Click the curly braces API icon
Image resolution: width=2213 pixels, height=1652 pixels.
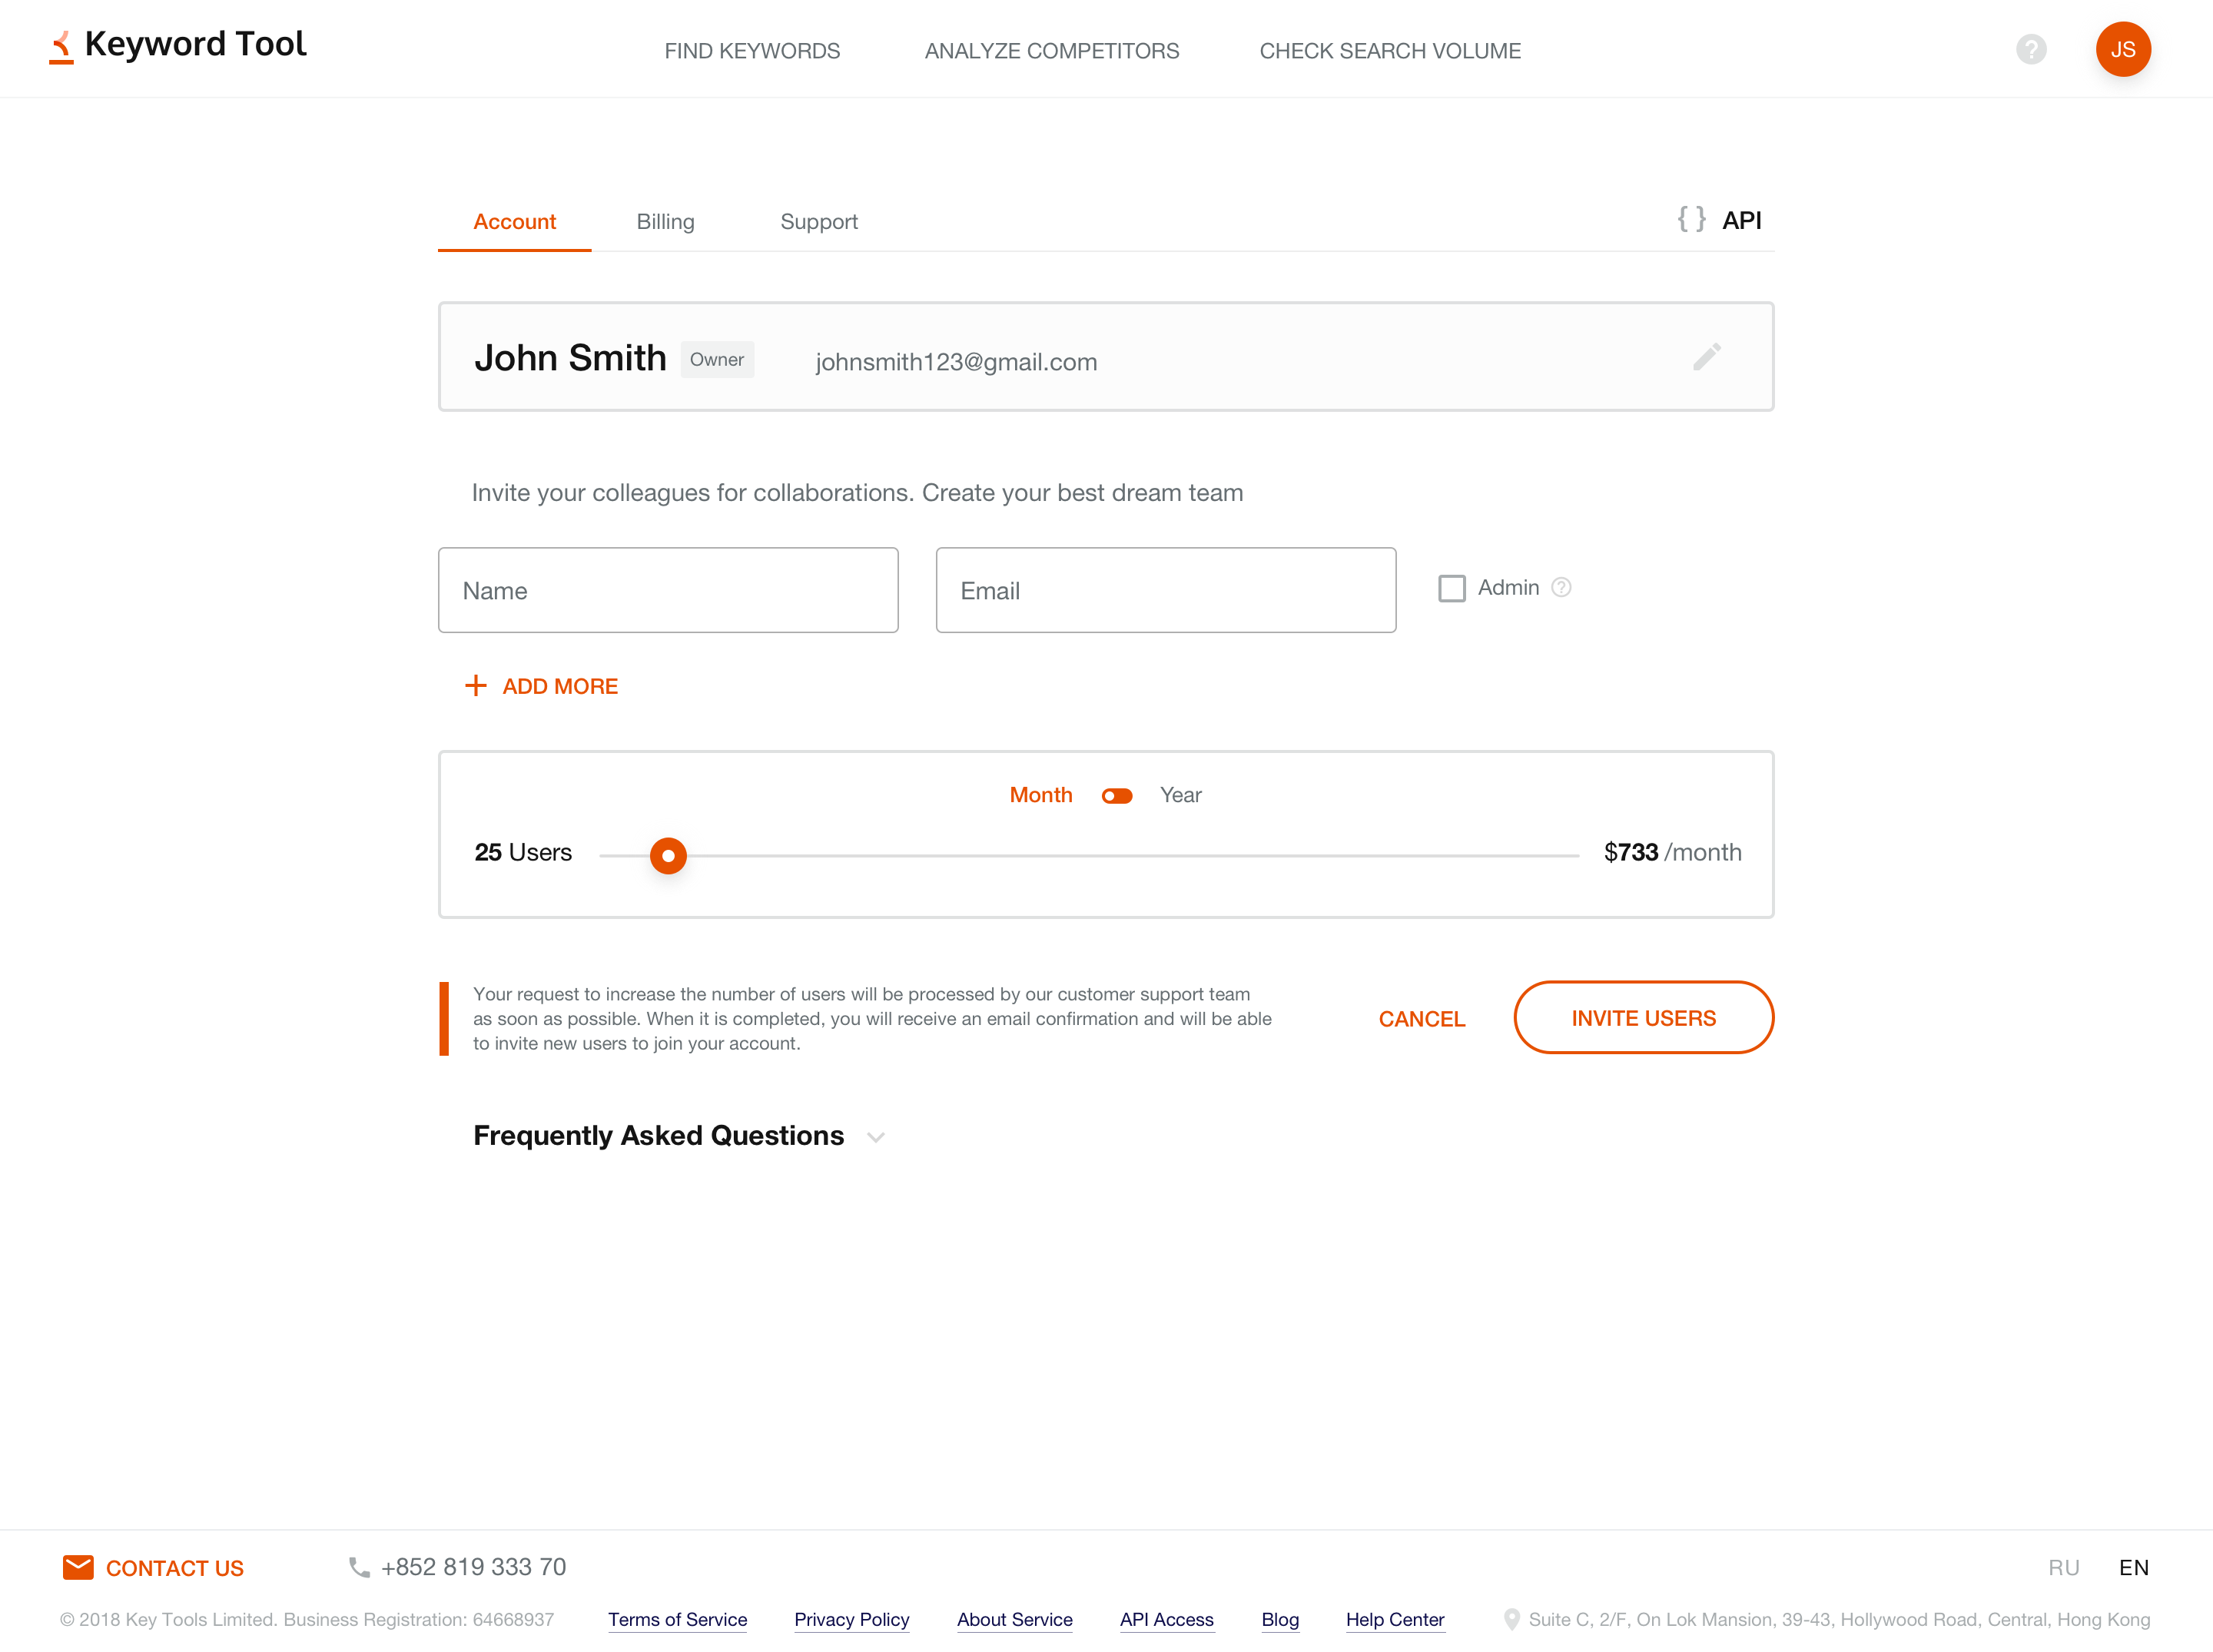click(x=1691, y=220)
